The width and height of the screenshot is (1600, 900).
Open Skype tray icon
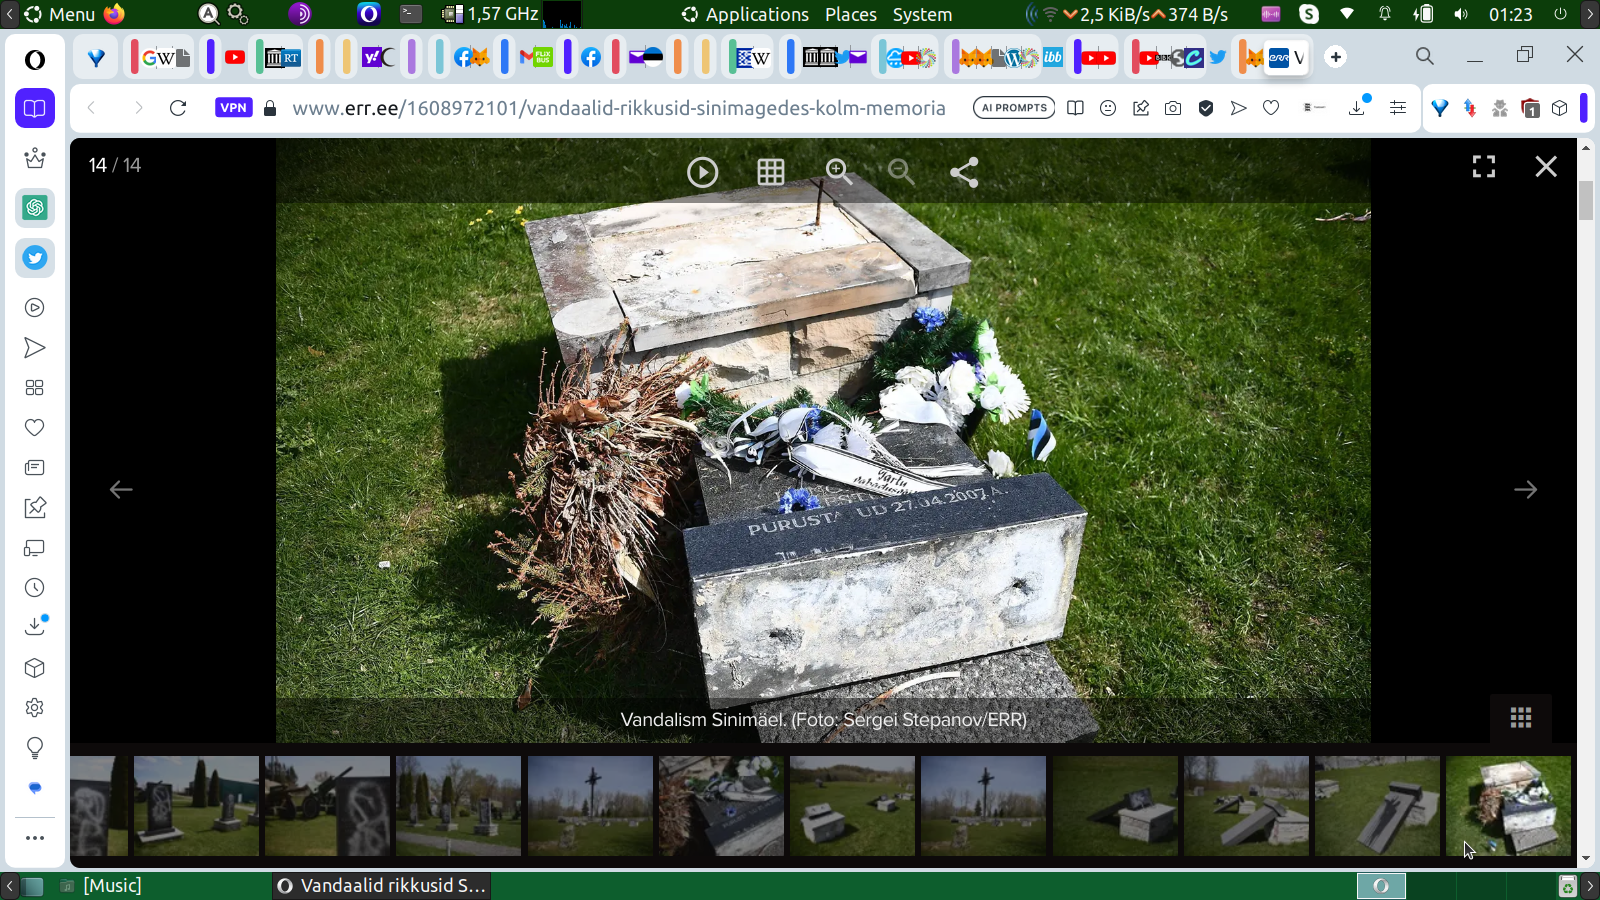[1309, 14]
